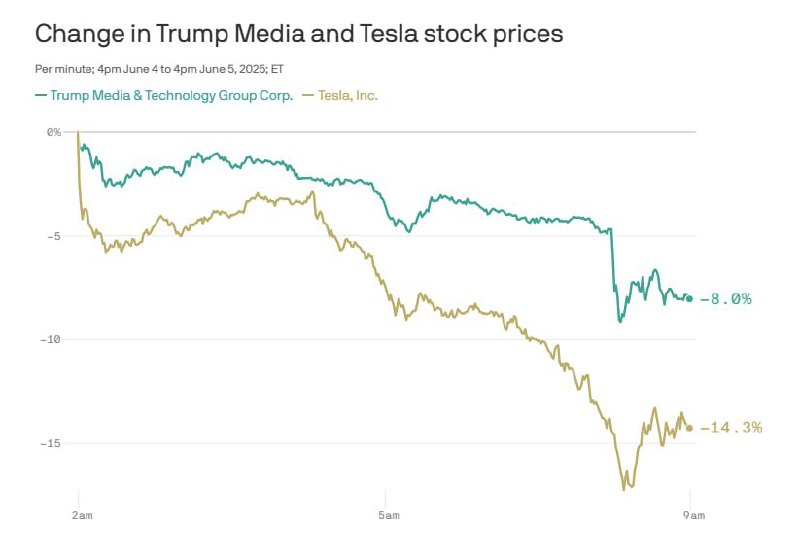The height and width of the screenshot is (553, 800).
Task: Click the Trump Media legend label
Action: 171,95
